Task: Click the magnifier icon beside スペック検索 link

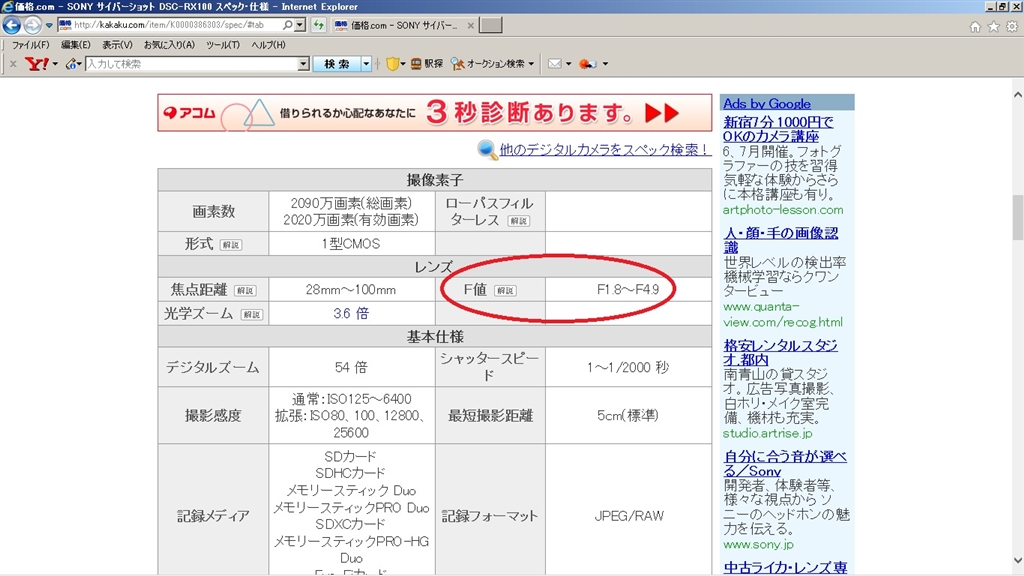Action: 487,150
